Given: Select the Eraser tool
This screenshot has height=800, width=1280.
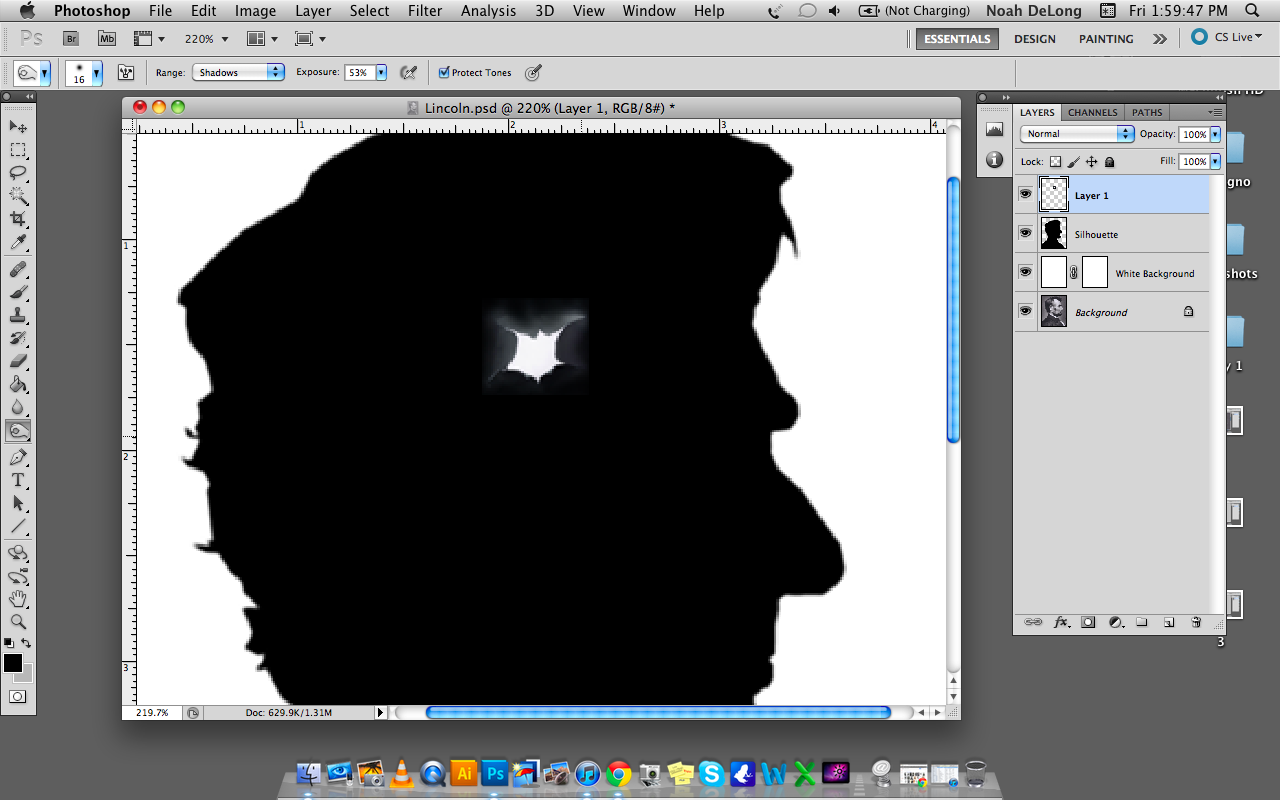Looking at the screenshot, I should [18, 362].
